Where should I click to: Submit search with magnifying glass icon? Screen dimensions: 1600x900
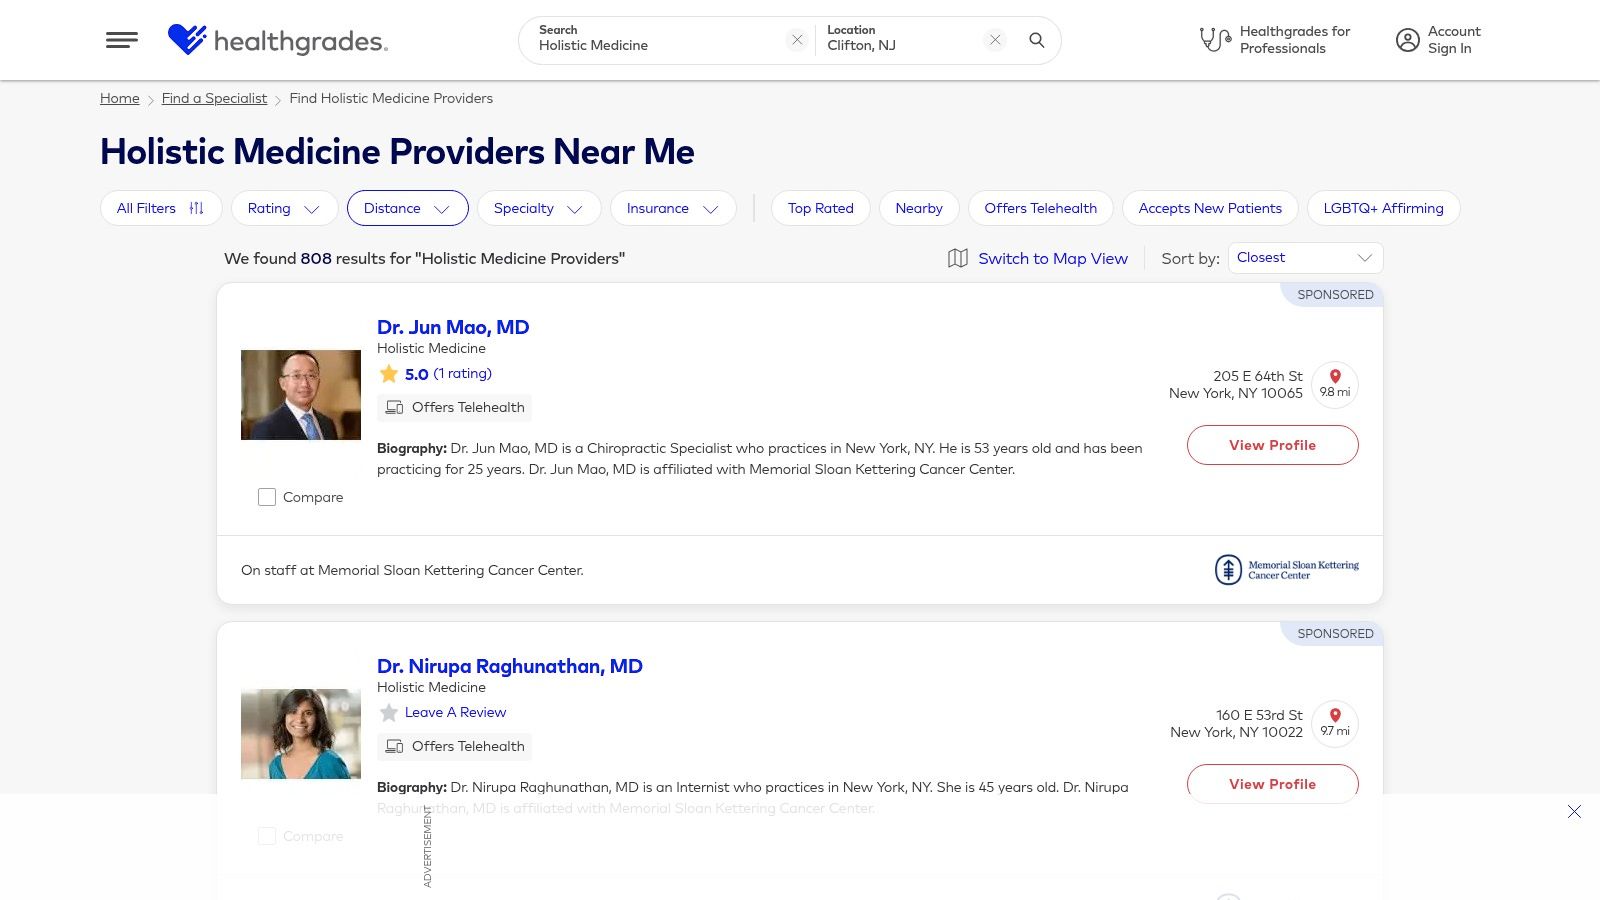(1037, 40)
